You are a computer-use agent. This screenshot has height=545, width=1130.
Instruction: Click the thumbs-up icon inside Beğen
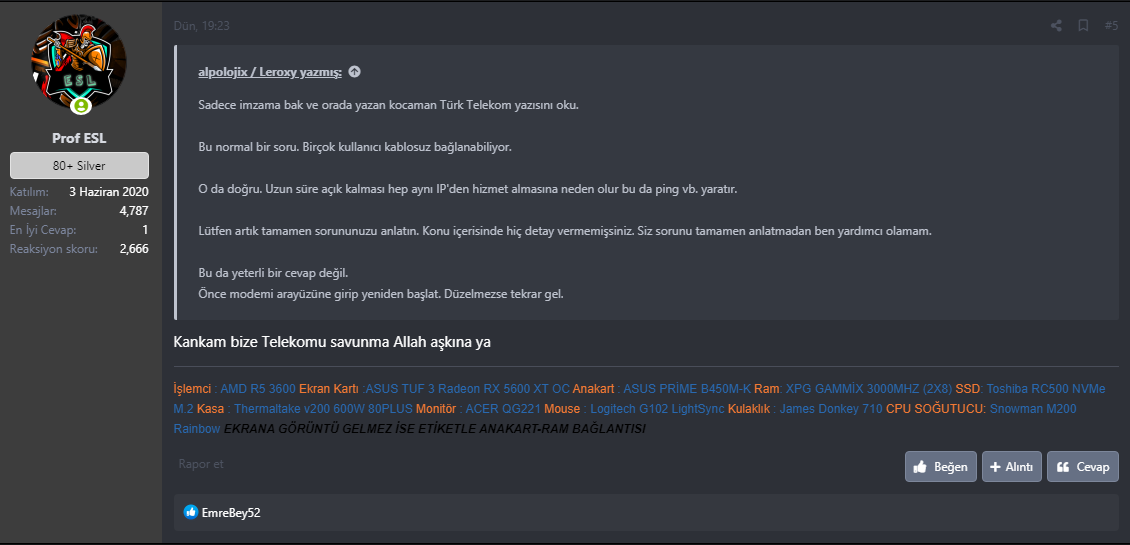pos(920,467)
